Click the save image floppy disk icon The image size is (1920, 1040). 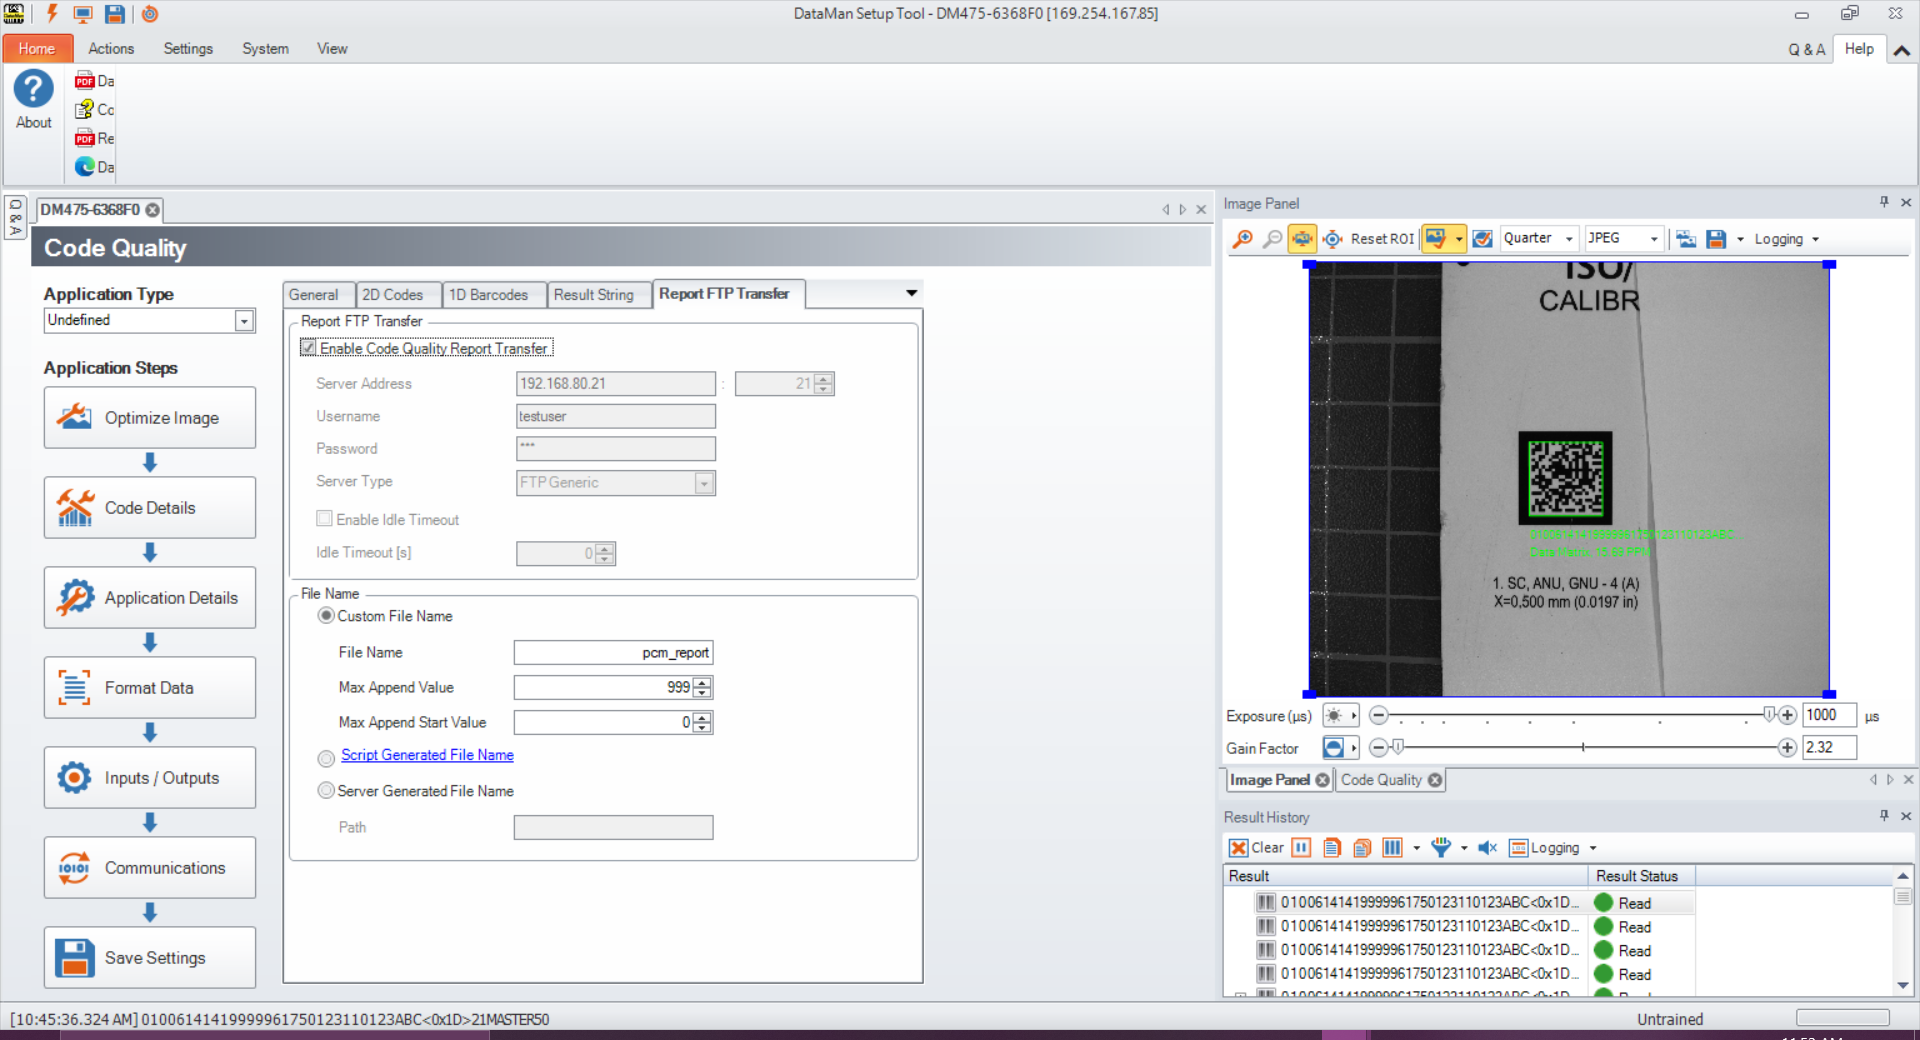[1716, 239]
